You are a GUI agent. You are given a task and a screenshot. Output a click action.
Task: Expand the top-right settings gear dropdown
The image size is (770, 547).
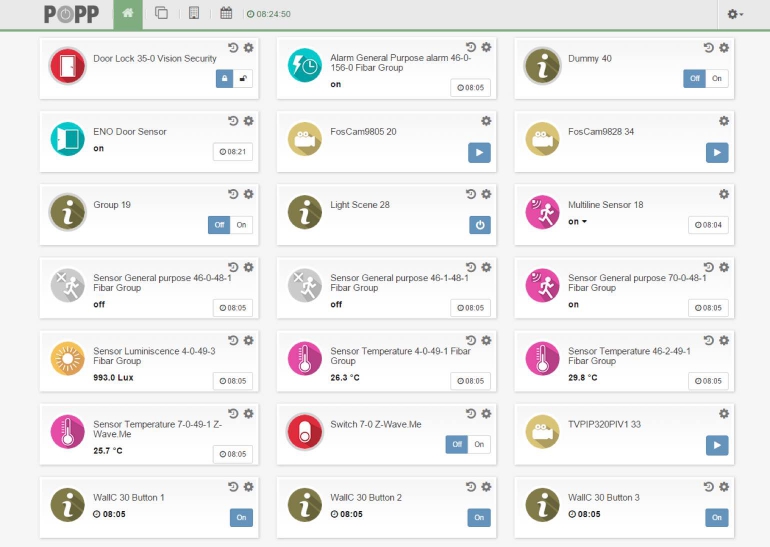735,14
